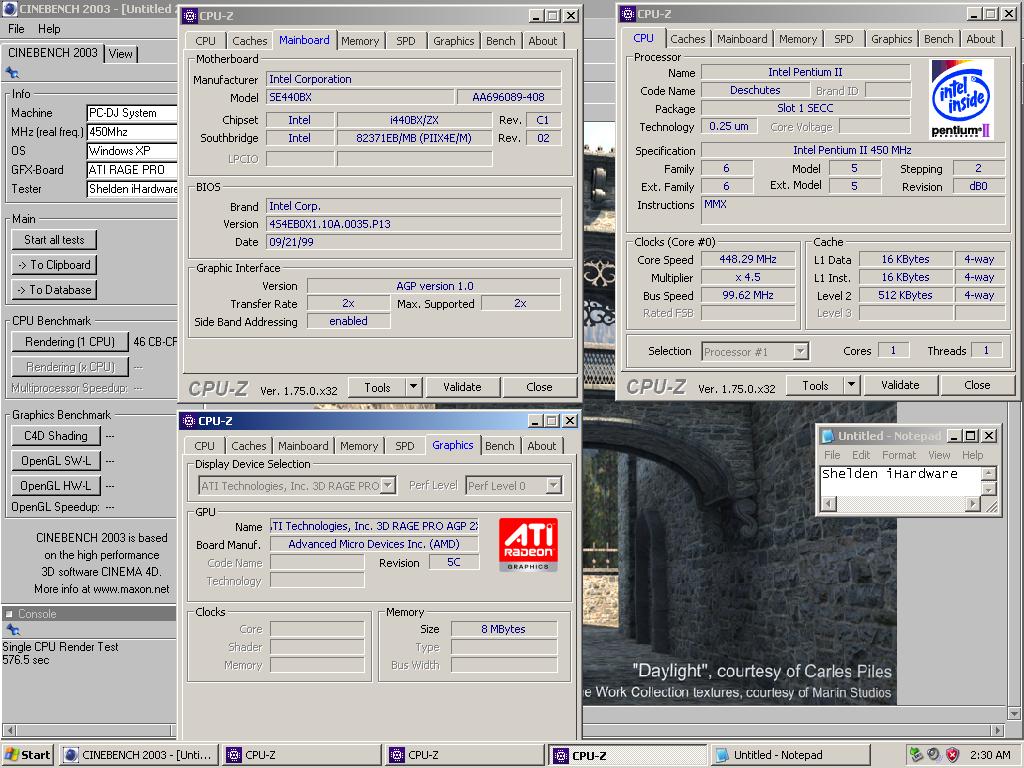Open the Cinebench File menu
The width and height of the screenshot is (1024, 768).
point(16,29)
